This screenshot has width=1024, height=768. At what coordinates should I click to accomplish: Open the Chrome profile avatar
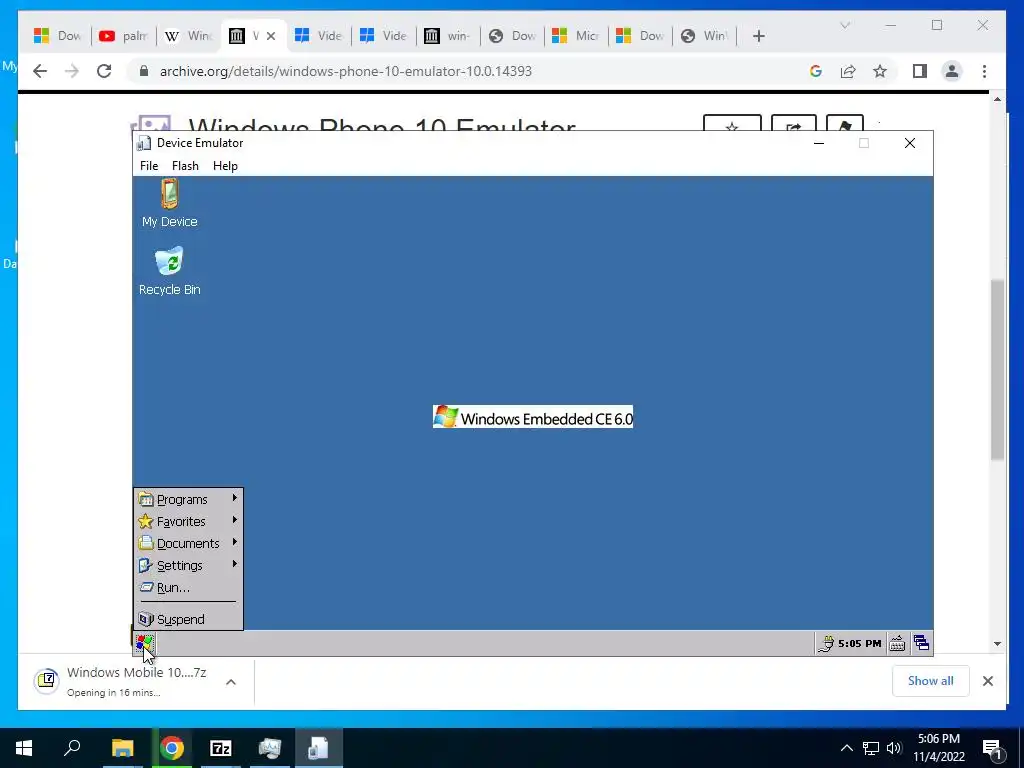click(952, 71)
